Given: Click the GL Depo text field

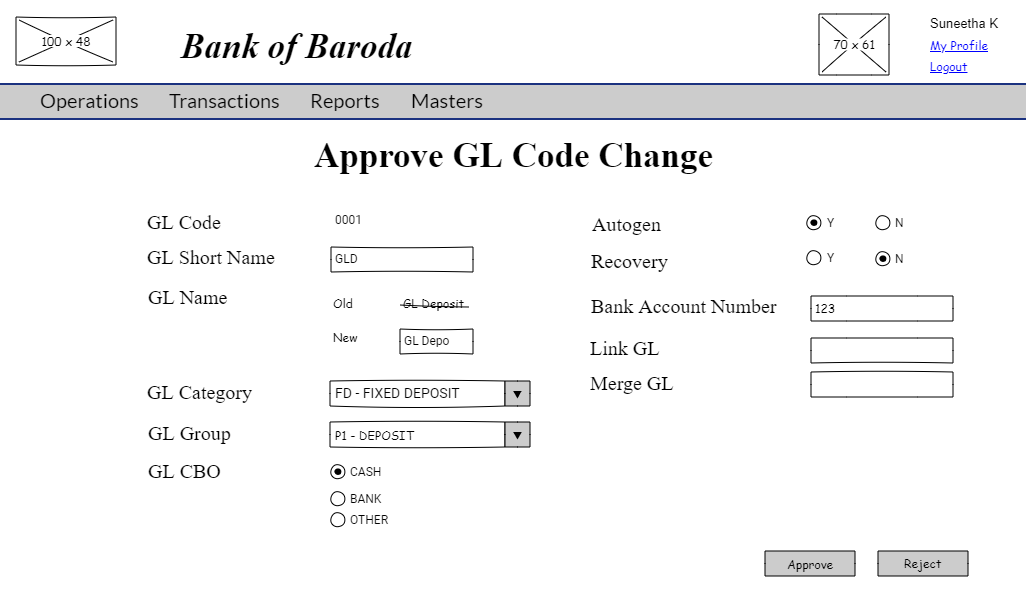Looking at the screenshot, I should pyautogui.click(x=436, y=341).
